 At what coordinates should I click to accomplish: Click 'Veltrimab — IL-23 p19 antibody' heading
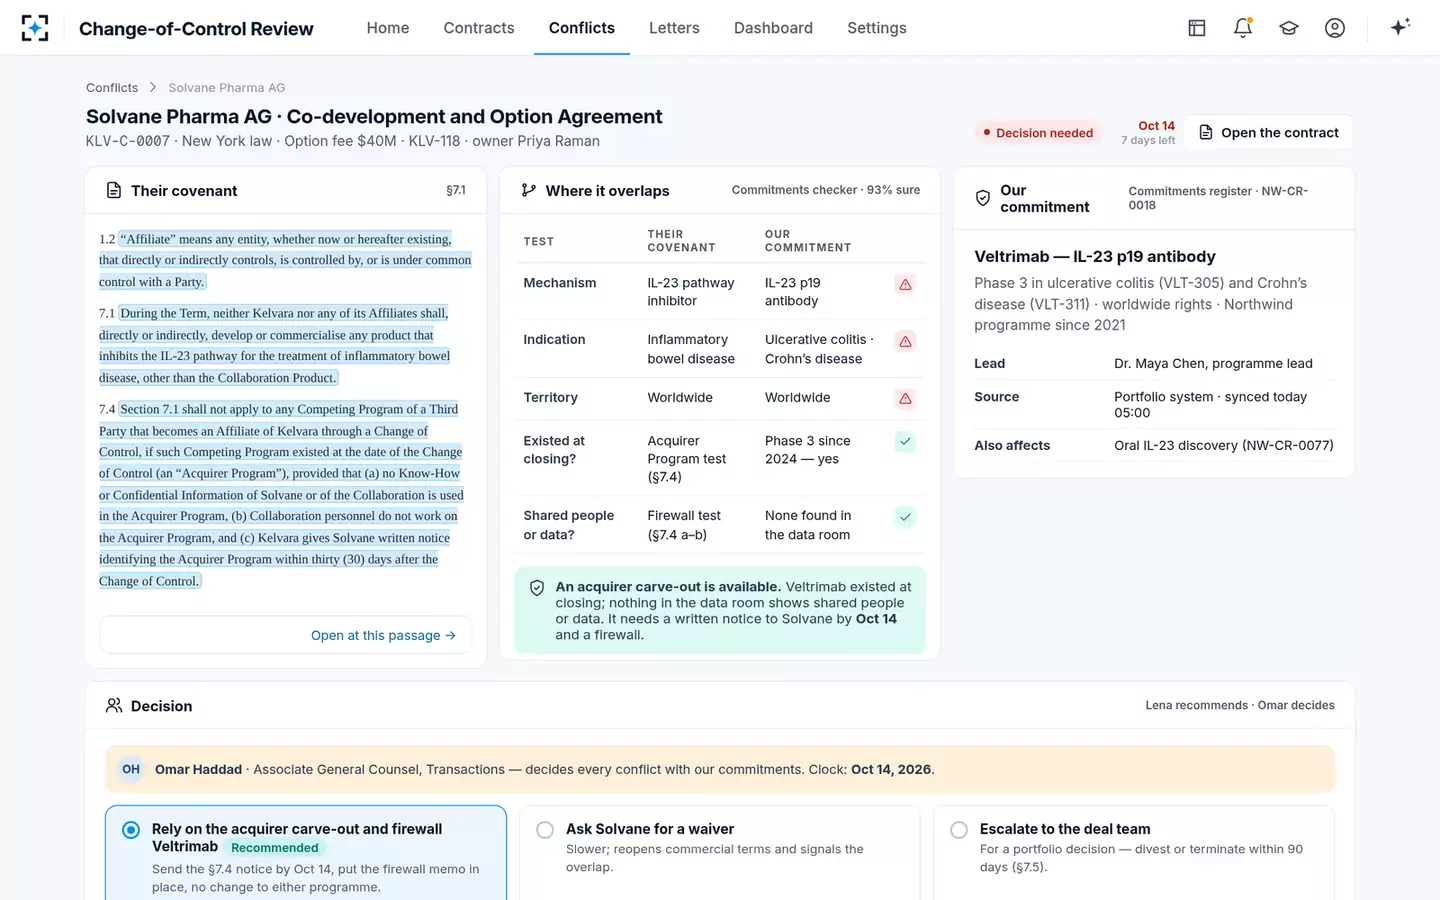pos(1095,257)
